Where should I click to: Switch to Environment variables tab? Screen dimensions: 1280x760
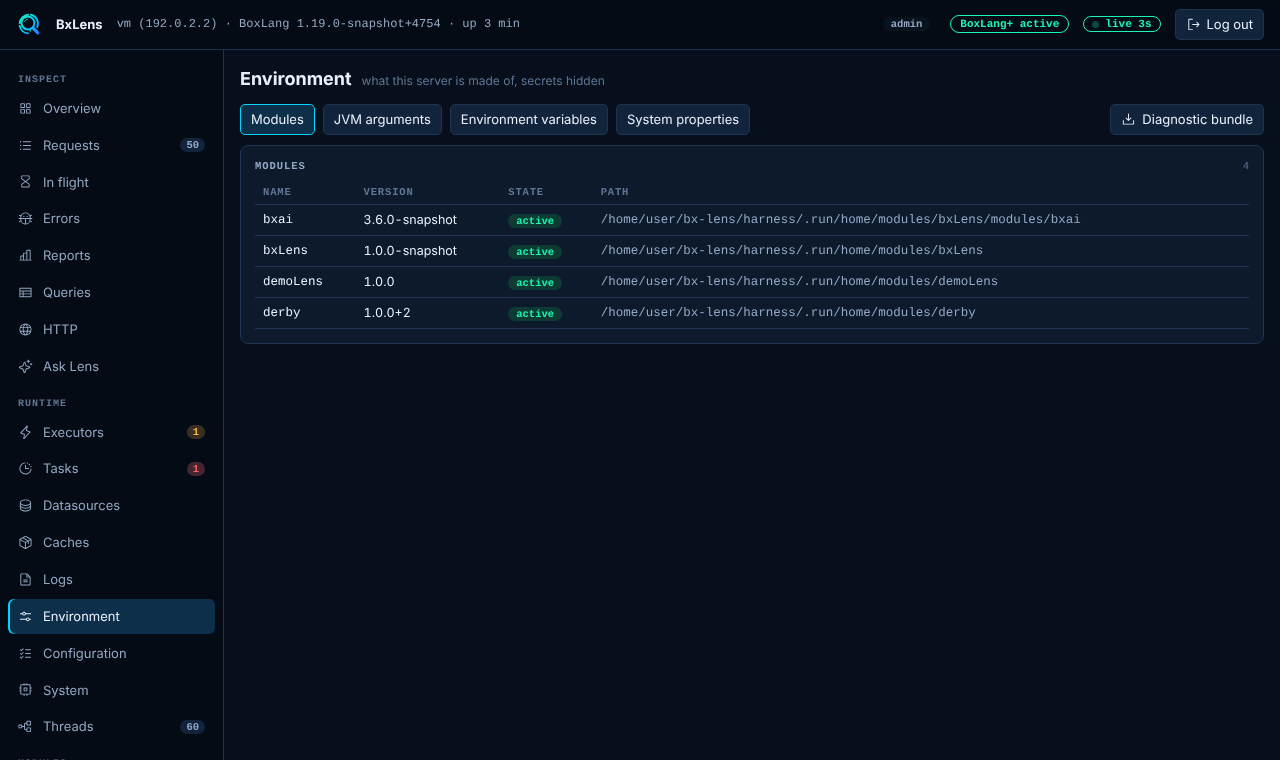point(528,119)
